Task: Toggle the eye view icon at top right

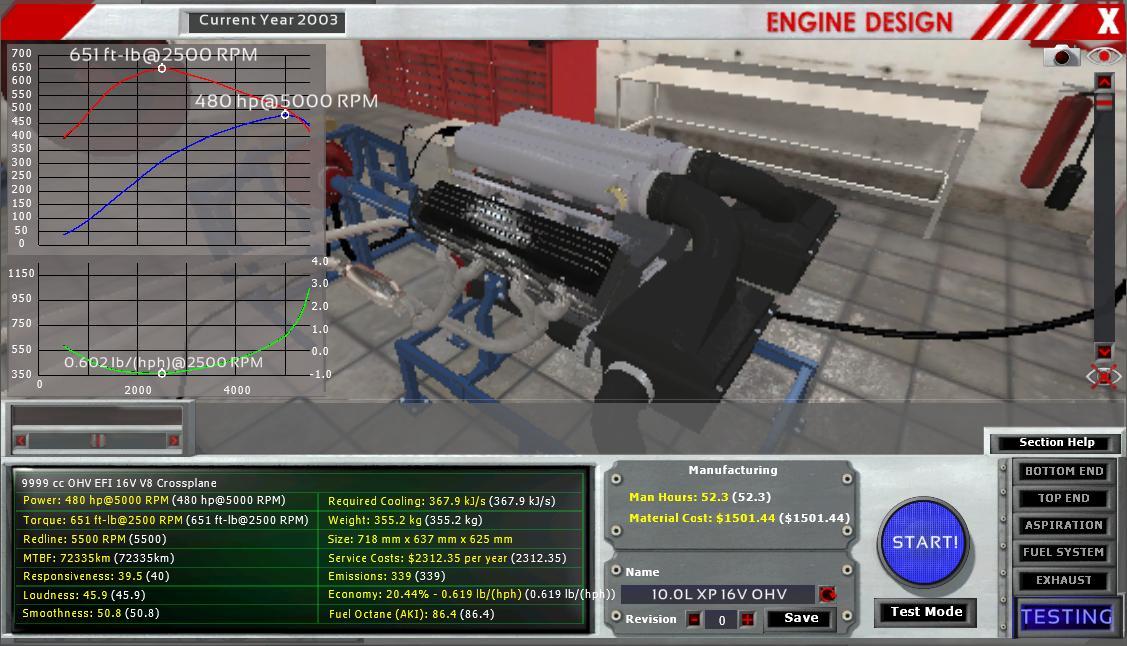Action: 1104,57
